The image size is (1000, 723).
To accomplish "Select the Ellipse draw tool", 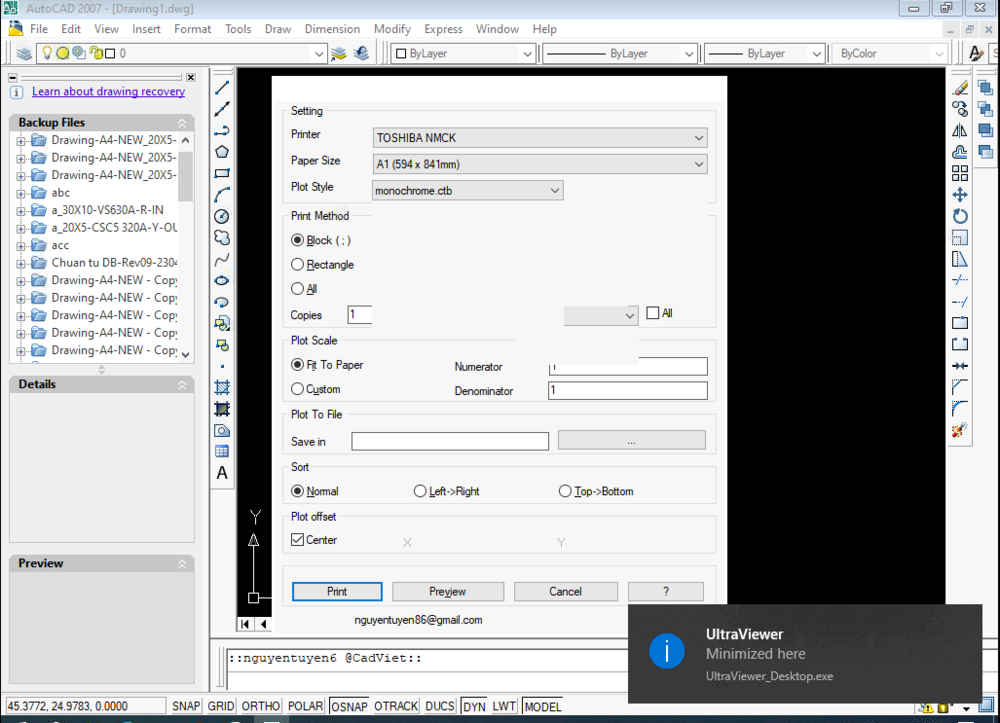I will click(x=222, y=281).
